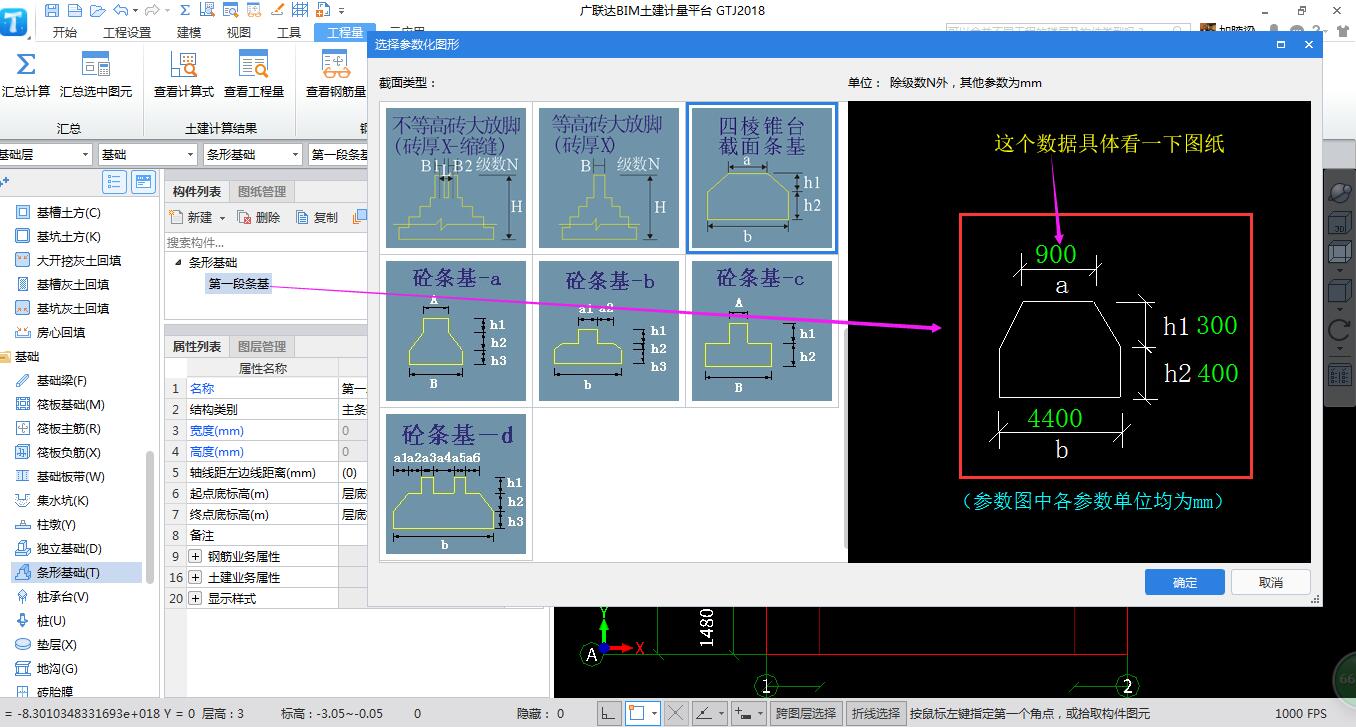Edit the 400 value for h2
Viewport: 1356px width, 728px height.
[x=1217, y=373]
